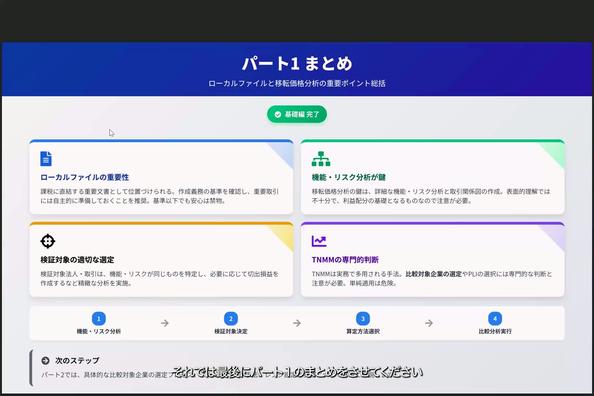Click the bold 比較対象企業の選定 text in TNMM card
The image size is (594, 396).
(x=434, y=274)
